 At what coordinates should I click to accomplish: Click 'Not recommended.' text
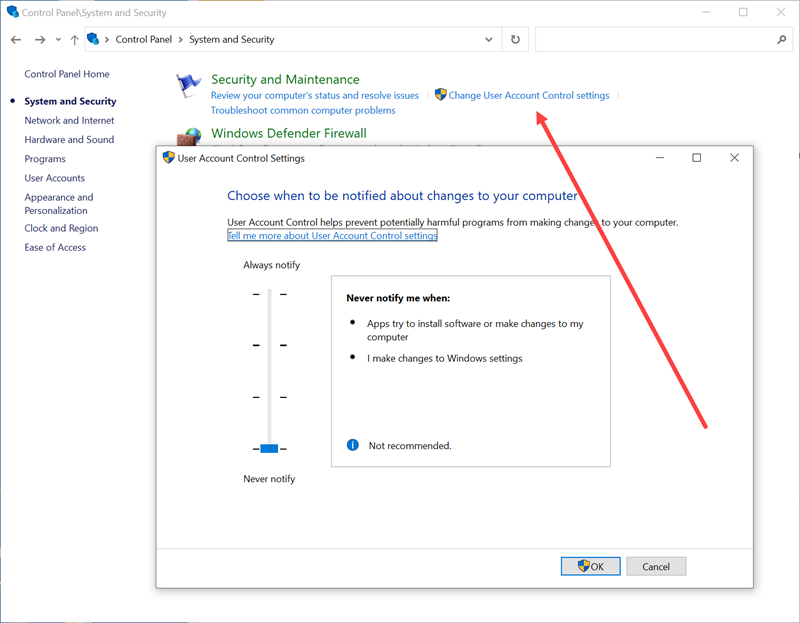click(410, 445)
